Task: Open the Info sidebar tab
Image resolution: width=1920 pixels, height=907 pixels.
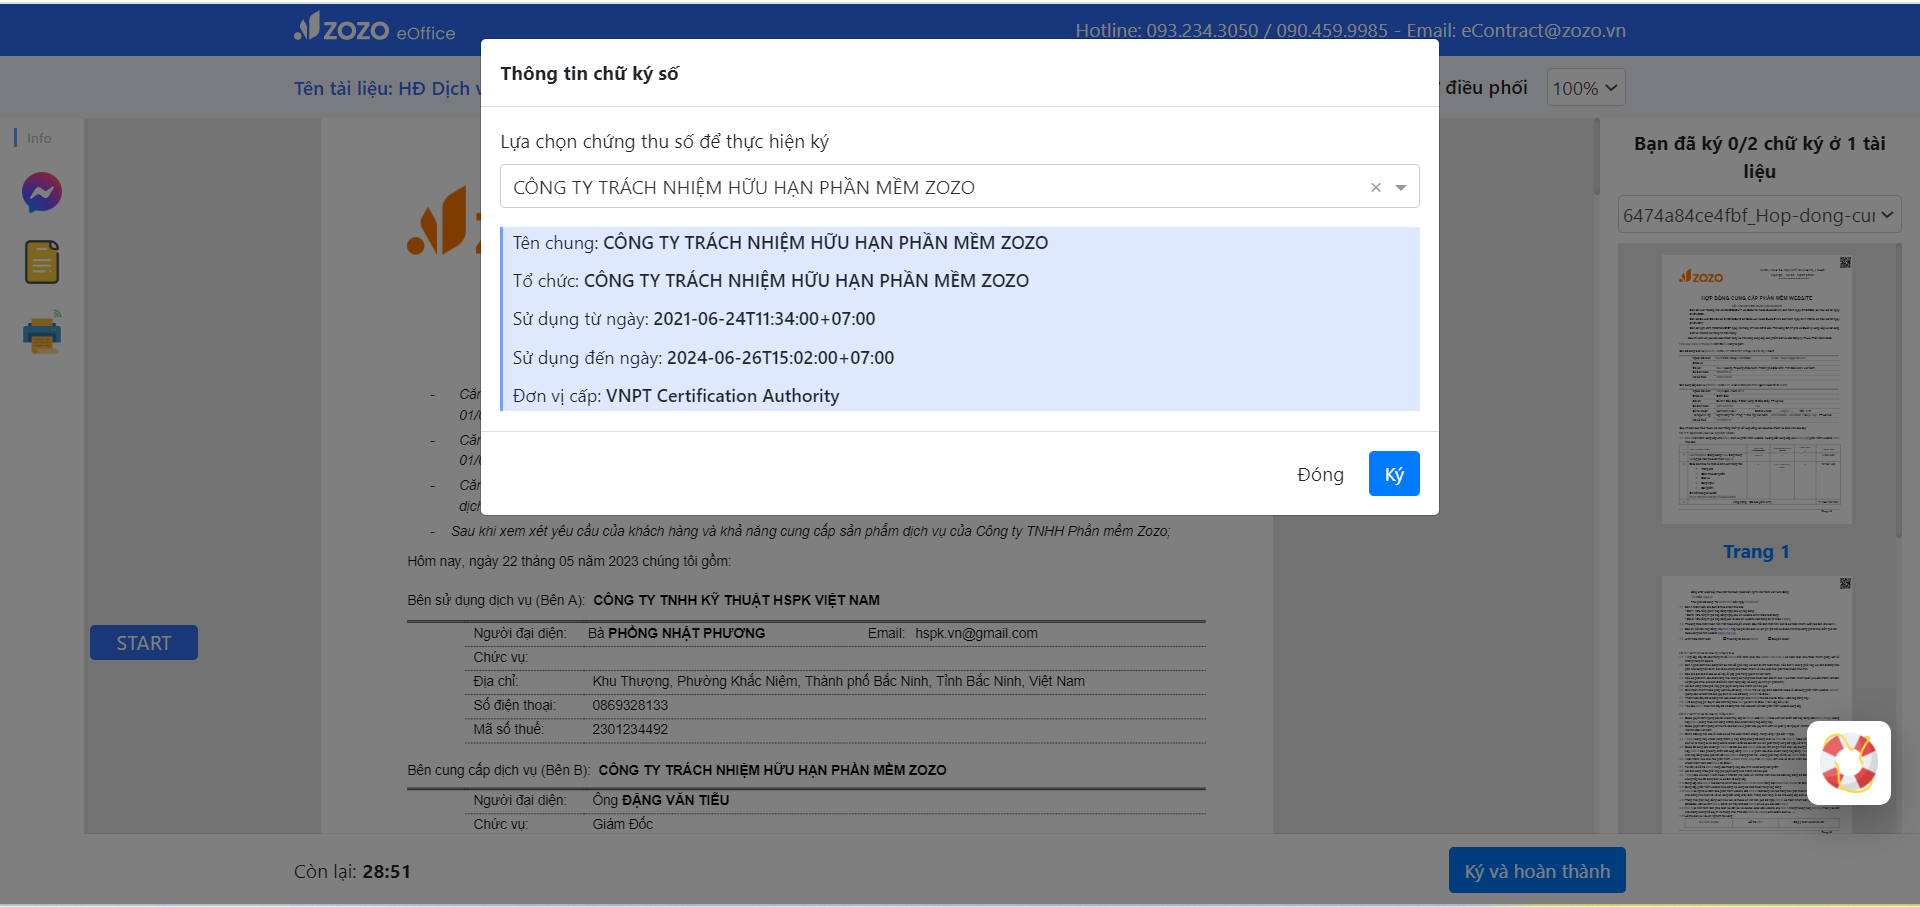Action: [39, 138]
